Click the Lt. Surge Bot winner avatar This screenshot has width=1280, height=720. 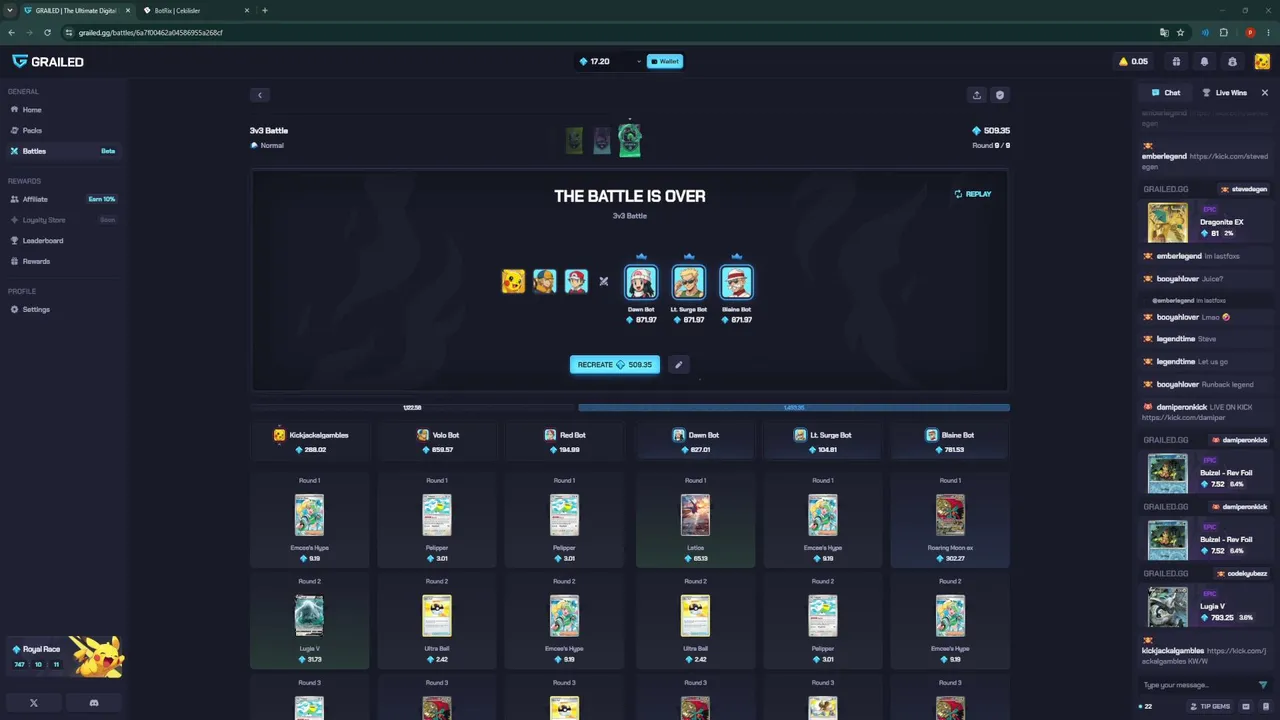point(688,282)
